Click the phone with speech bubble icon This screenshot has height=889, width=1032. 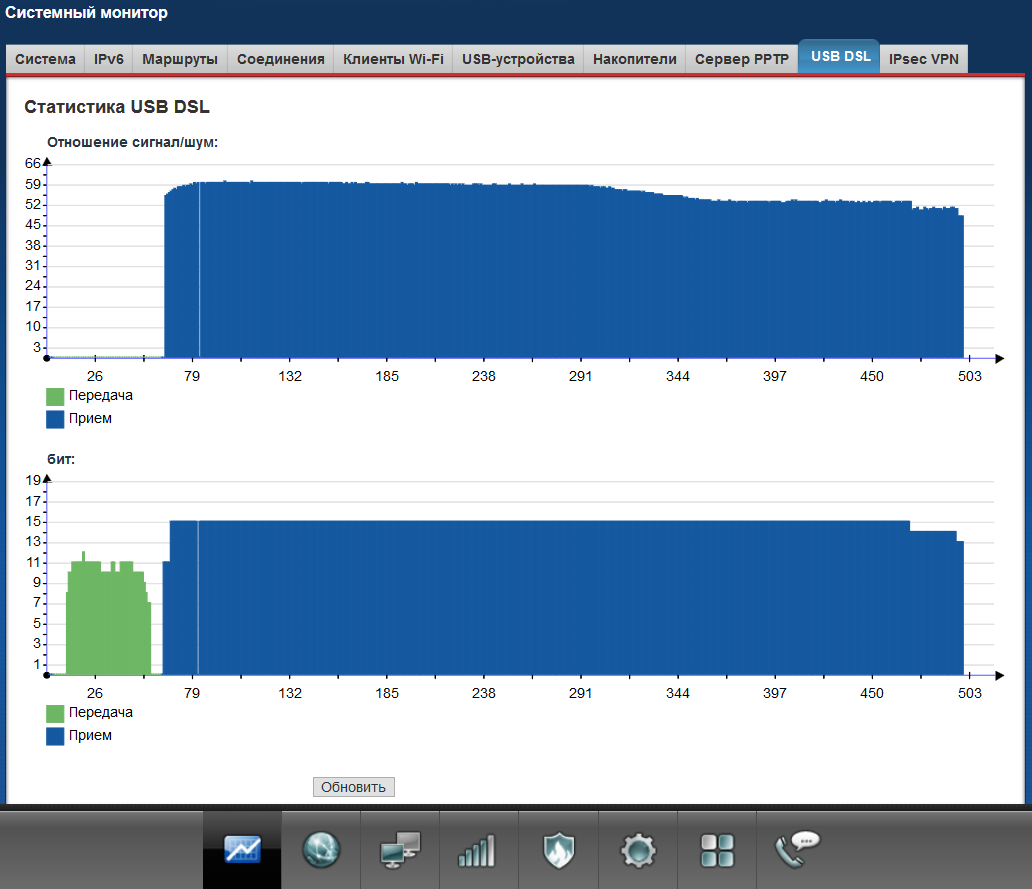pos(797,850)
